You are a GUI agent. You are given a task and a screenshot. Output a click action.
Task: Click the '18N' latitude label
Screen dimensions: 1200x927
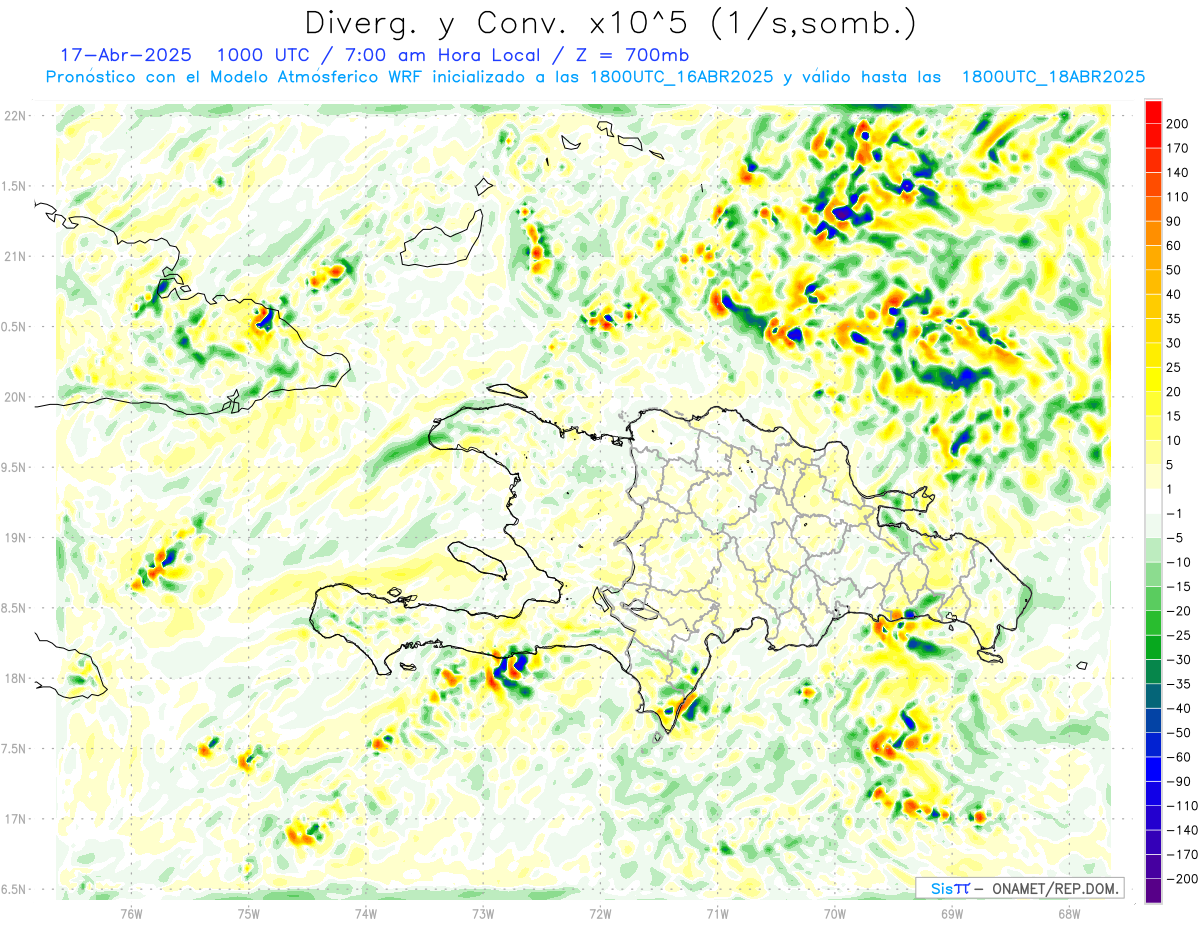(x=14, y=678)
